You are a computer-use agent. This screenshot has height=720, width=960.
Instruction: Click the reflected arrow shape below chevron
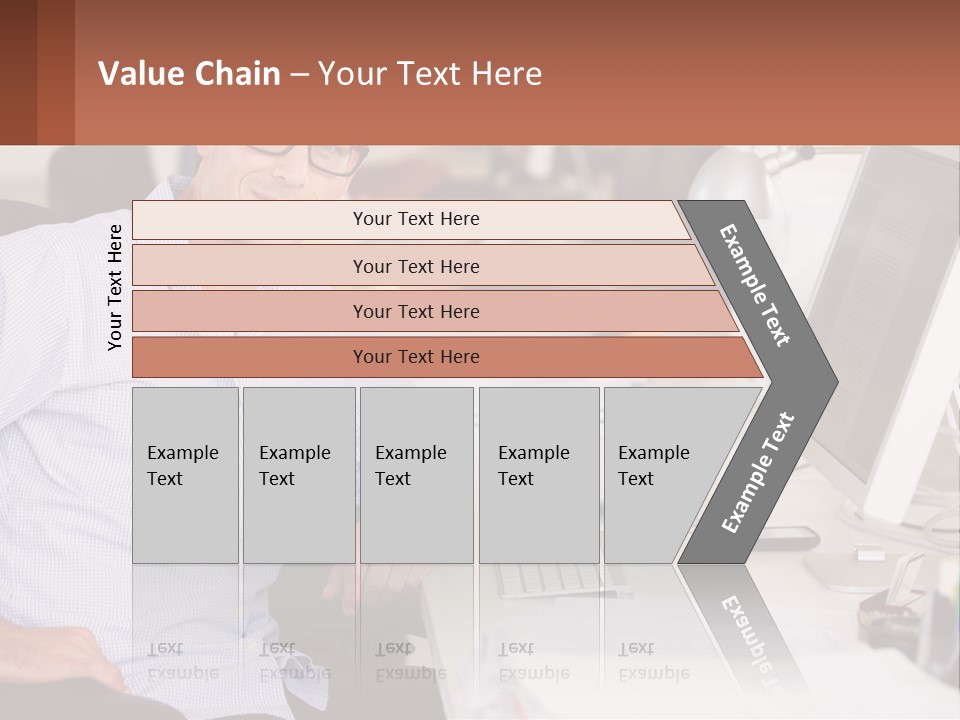tap(741, 631)
